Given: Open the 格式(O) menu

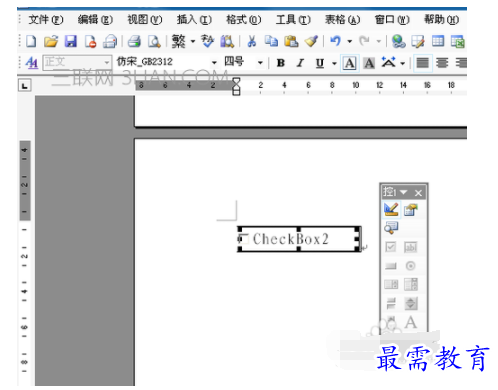Looking at the screenshot, I should pos(243,20).
